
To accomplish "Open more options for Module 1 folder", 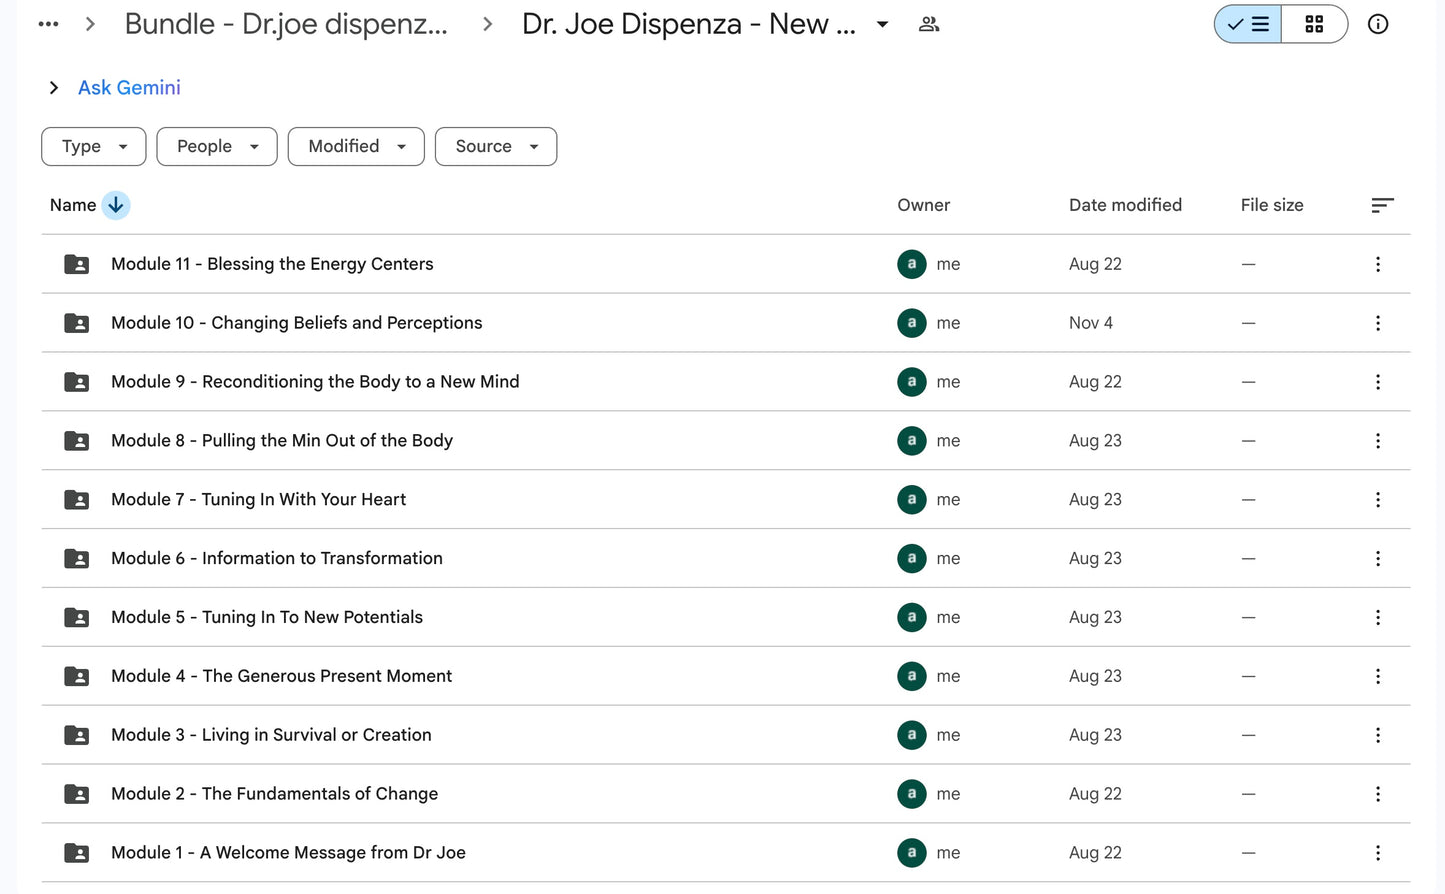I will [1378, 852].
